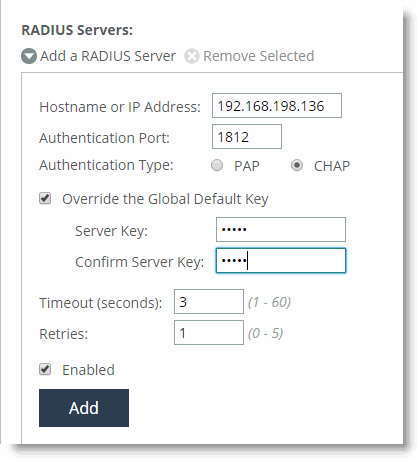Uncheck Override the Global Default Key checkbox
The width and height of the screenshot is (419, 460).
point(45,198)
